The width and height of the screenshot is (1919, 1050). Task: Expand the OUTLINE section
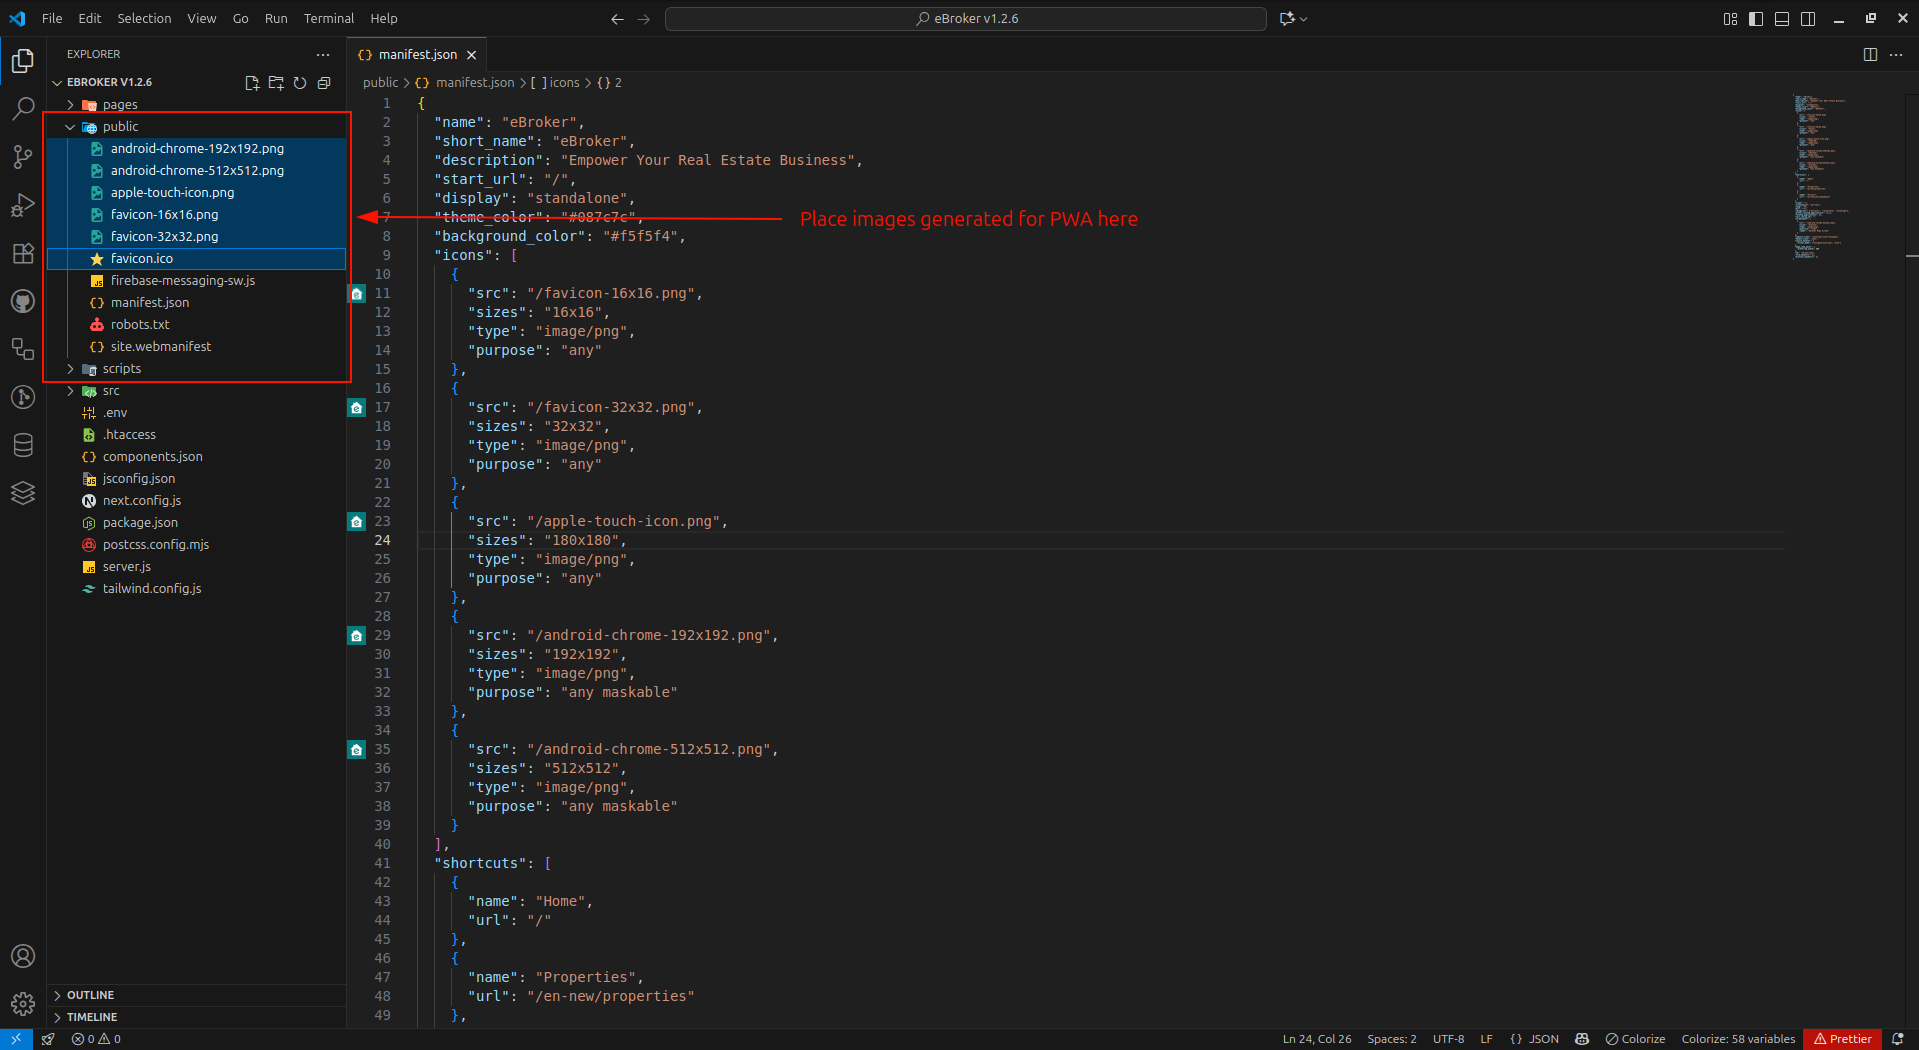point(90,995)
